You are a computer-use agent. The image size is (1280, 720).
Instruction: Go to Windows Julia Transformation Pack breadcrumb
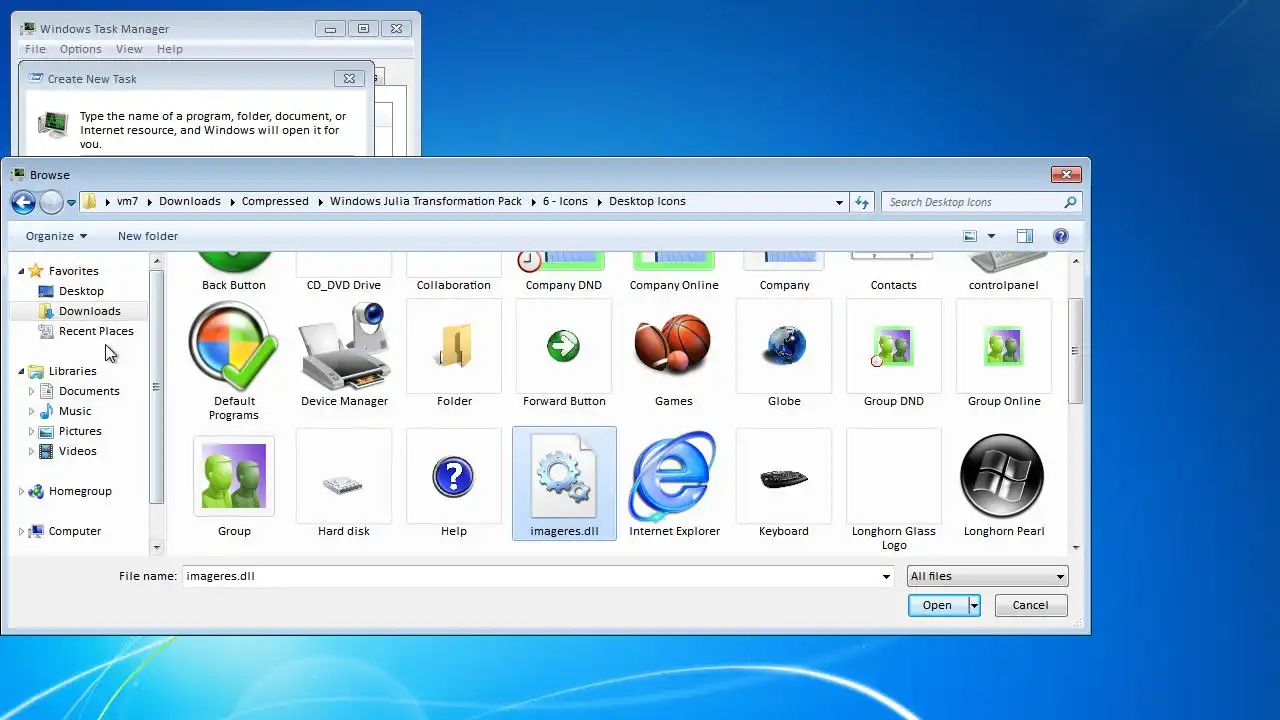click(426, 201)
